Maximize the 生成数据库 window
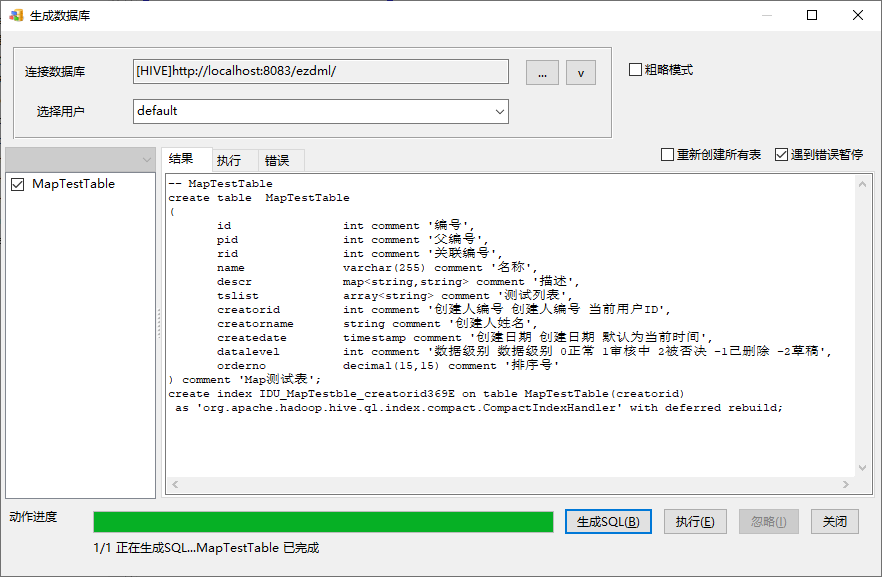 (x=812, y=15)
